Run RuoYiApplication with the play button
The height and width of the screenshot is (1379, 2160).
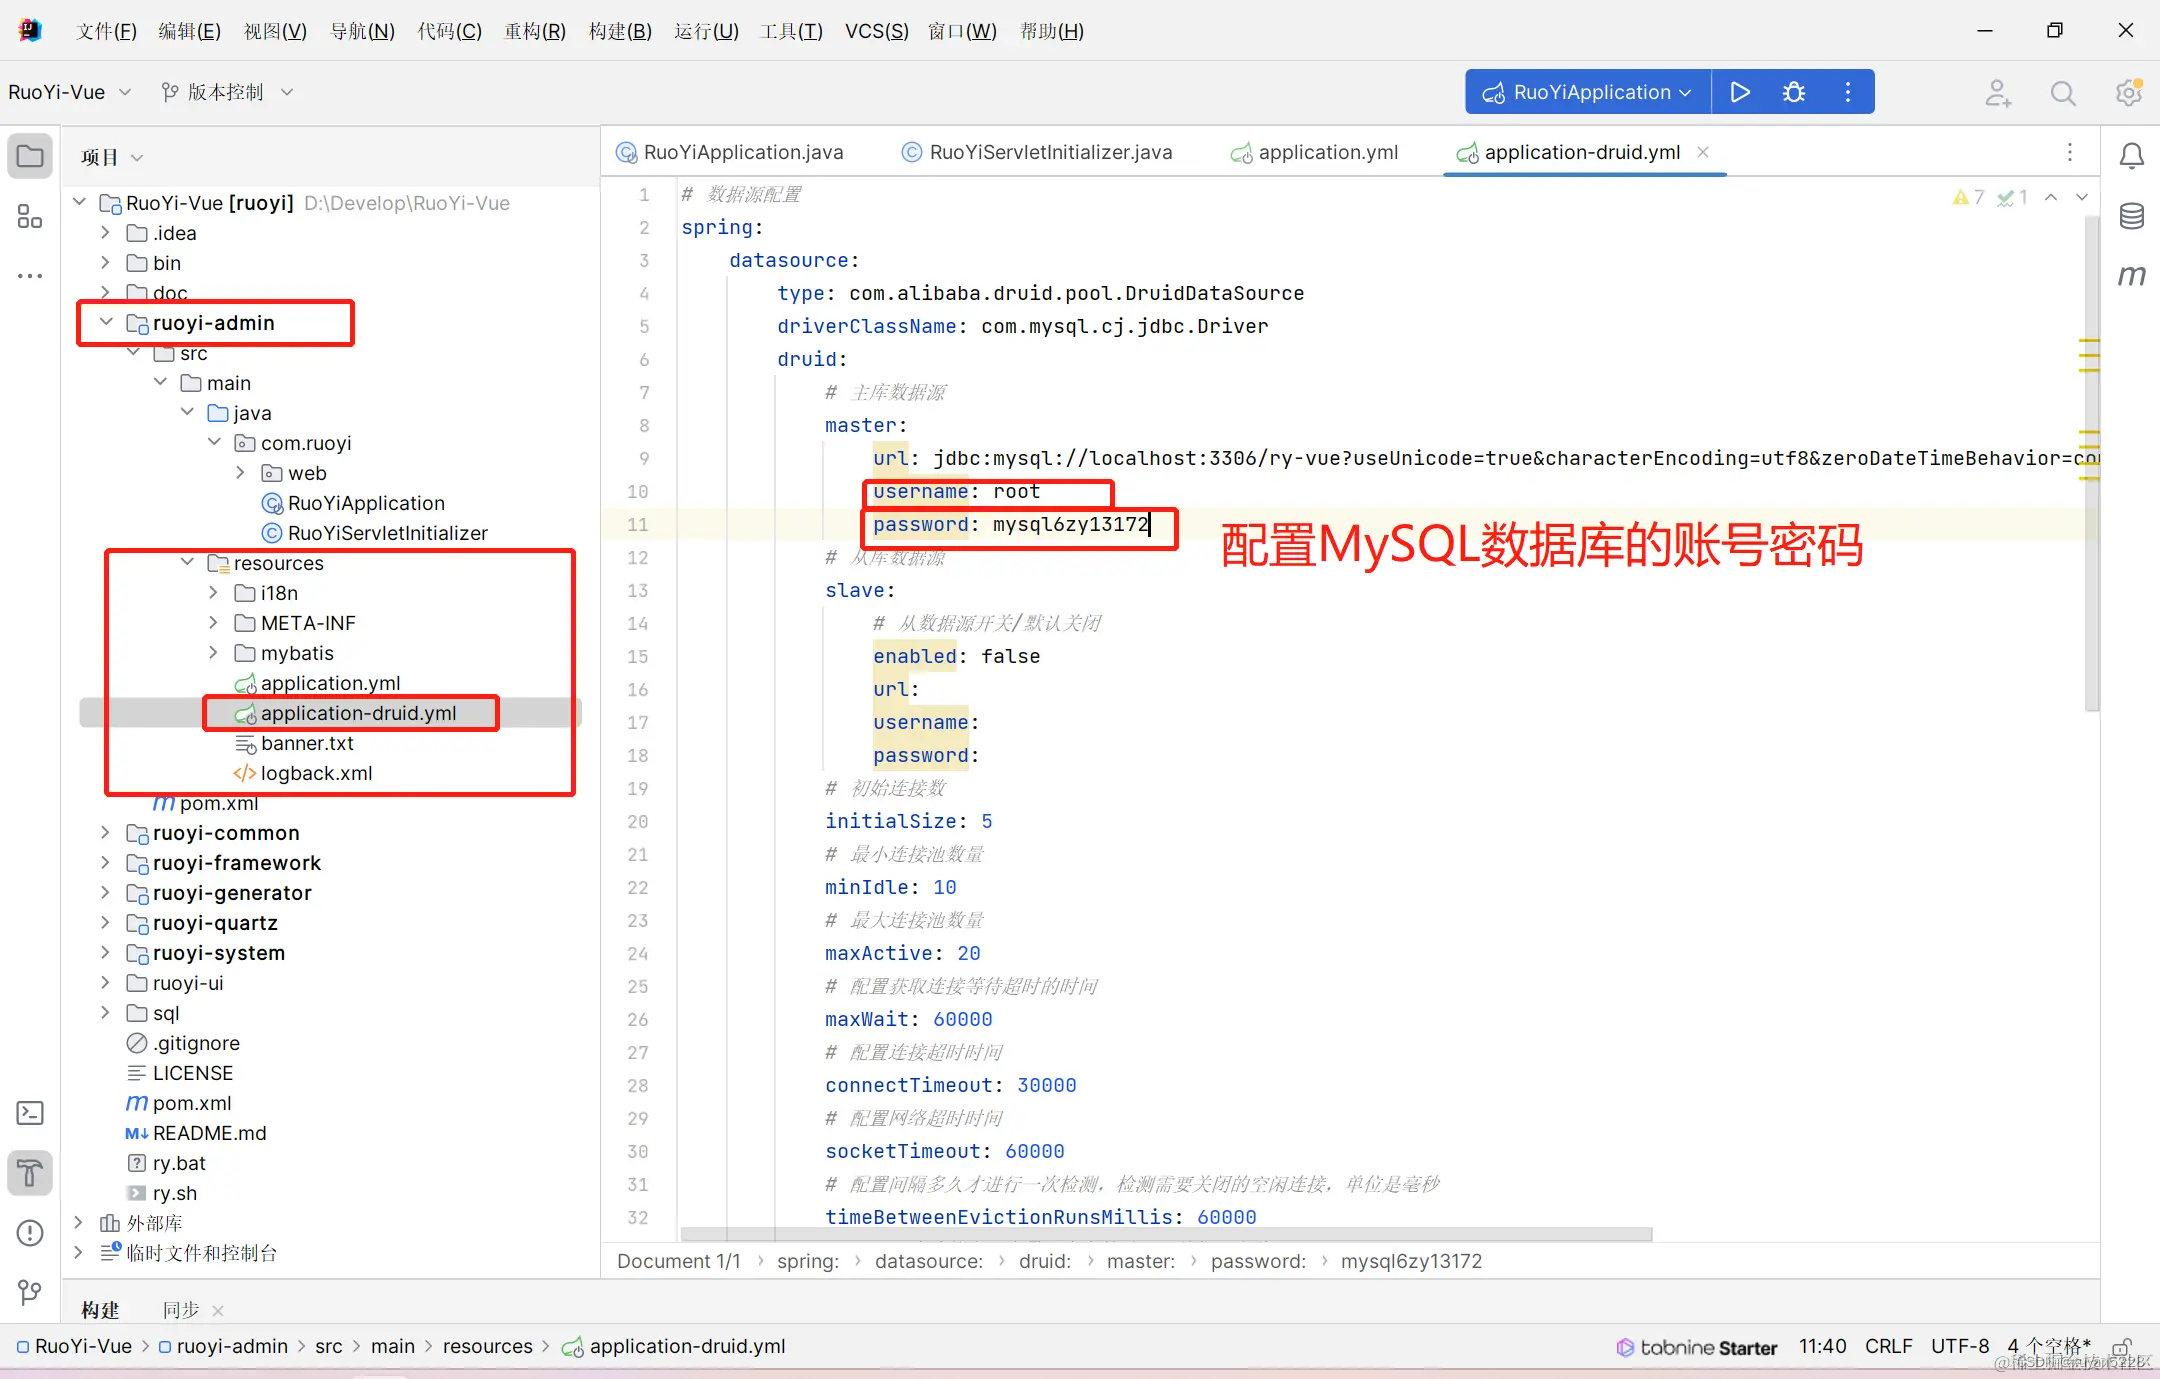coord(1739,92)
